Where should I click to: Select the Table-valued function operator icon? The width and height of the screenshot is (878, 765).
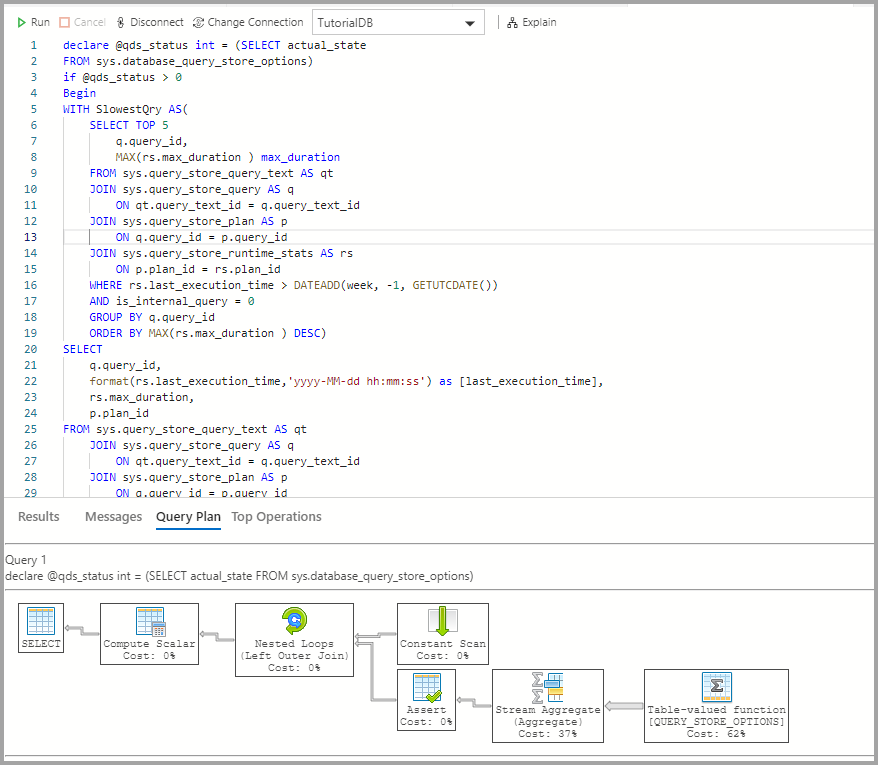pyautogui.click(x=716, y=687)
